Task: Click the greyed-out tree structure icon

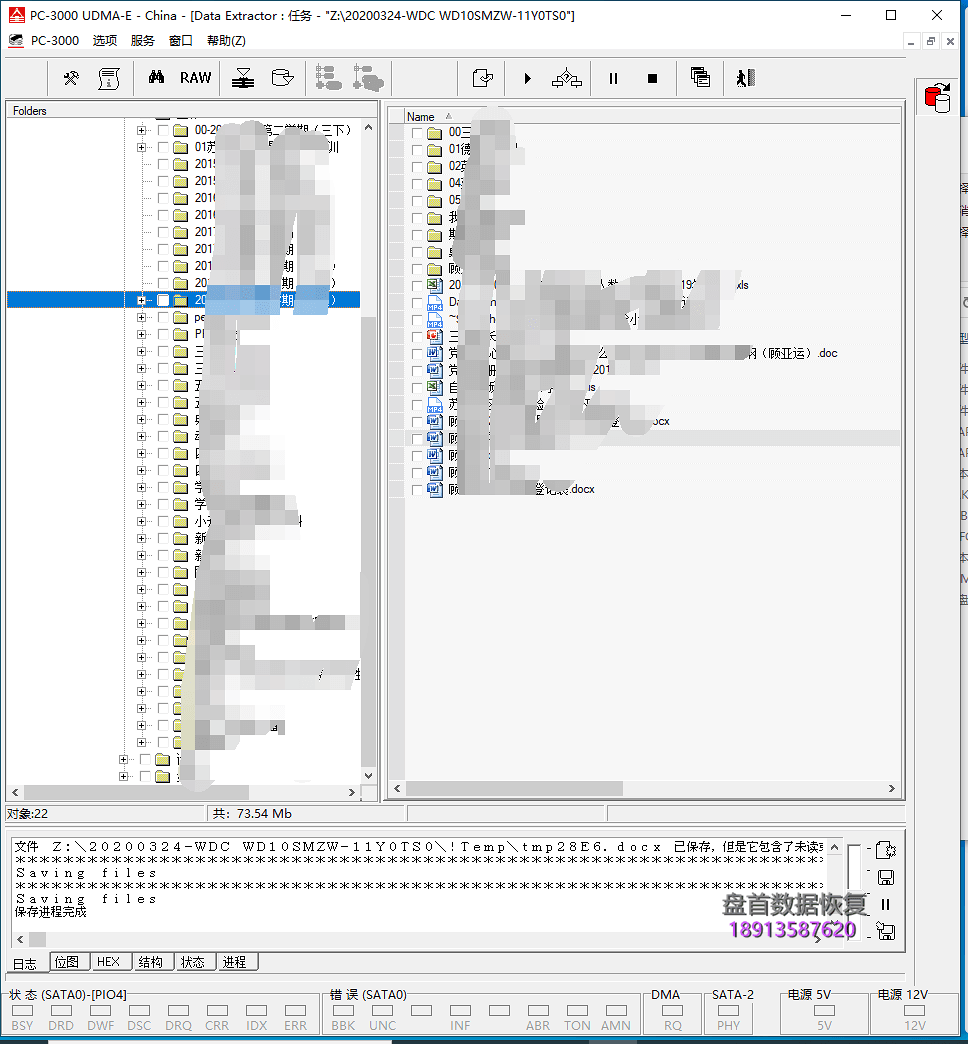Action: point(328,78)
